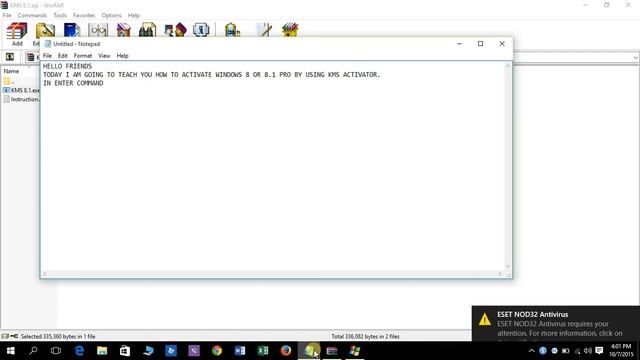Click the volume icon in system tray
Screen dimensions: 640x360
coord(588,351)
